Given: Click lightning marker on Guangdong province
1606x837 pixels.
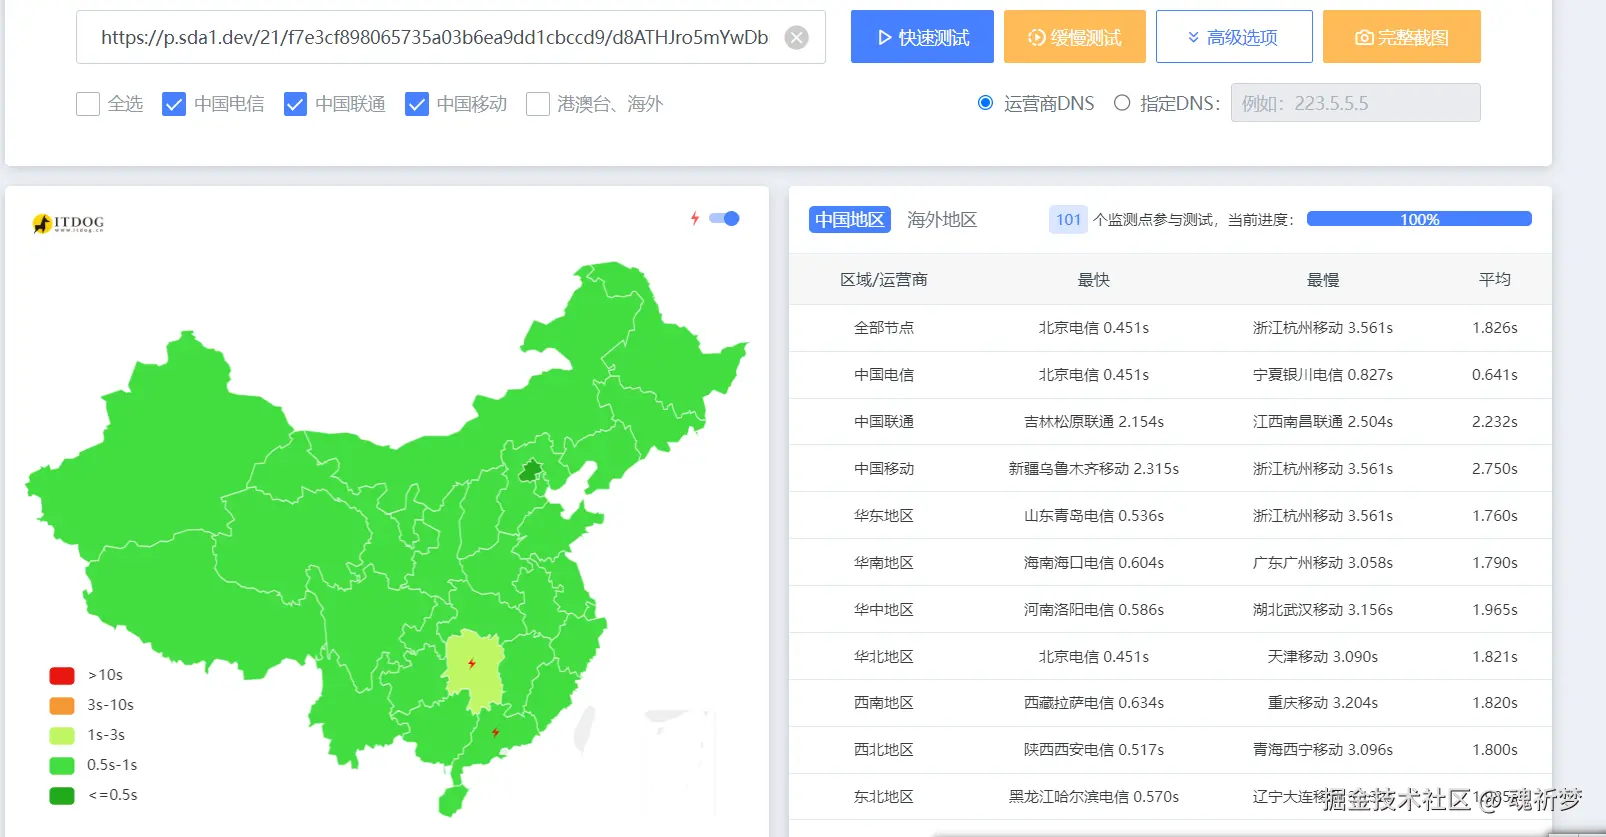Looking at the screenshot, I should (496, 732).
